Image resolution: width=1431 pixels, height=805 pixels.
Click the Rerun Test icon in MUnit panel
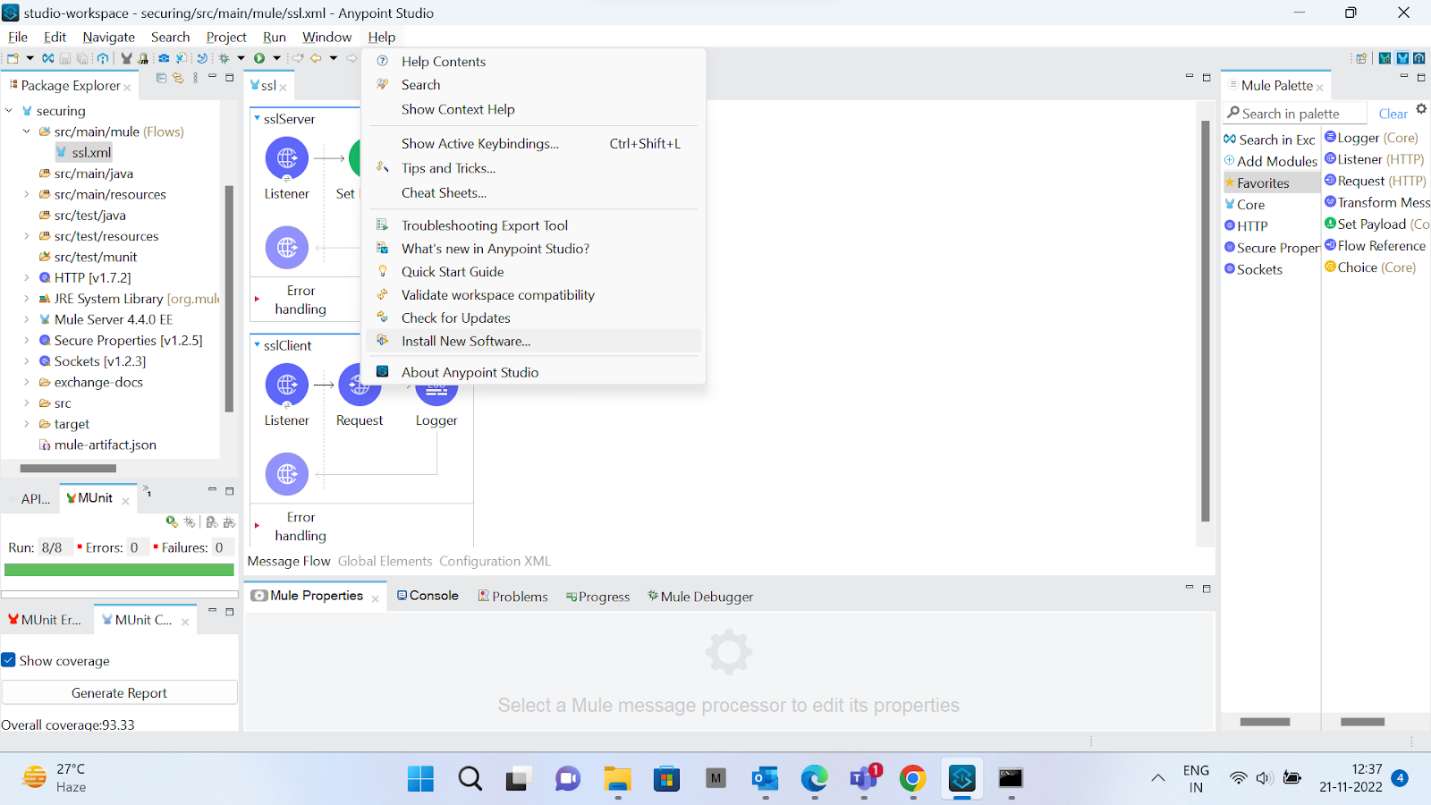172,522
